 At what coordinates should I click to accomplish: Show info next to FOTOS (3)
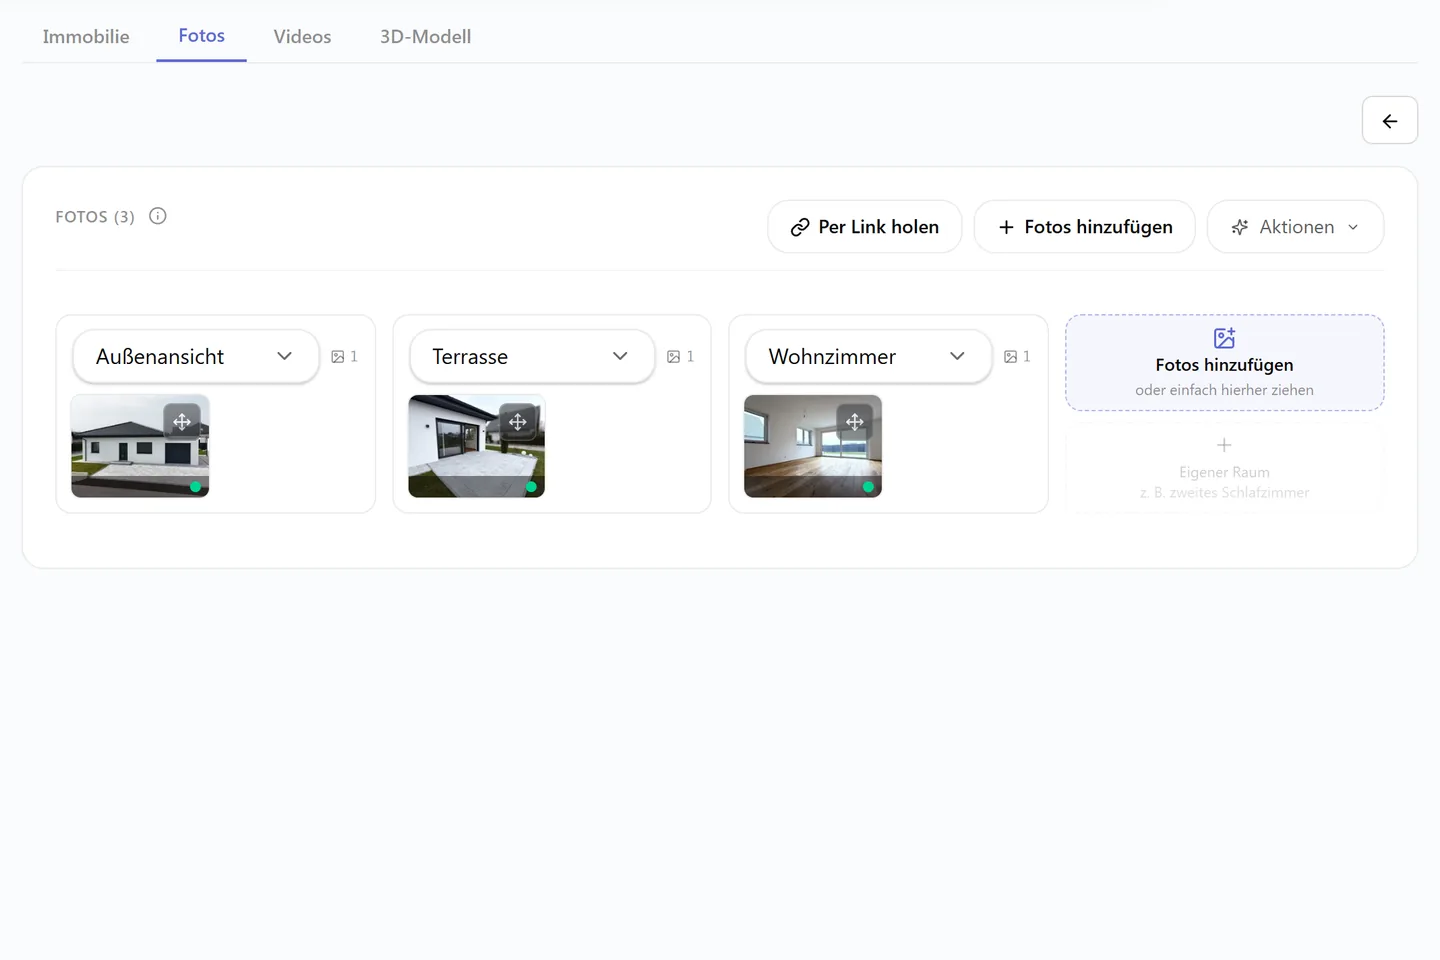click(x=158, y=216)
